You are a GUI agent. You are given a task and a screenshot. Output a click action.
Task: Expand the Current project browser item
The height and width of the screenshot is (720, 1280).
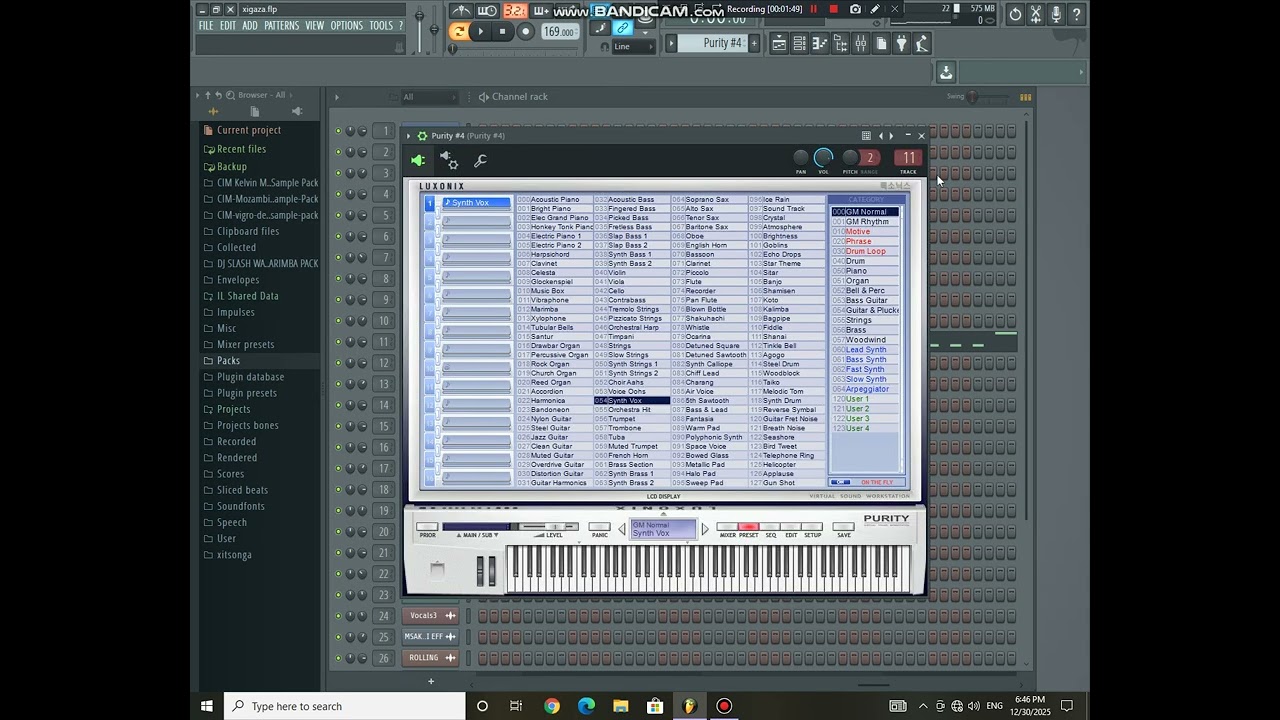pyautogui.click(x=248, y=130)
